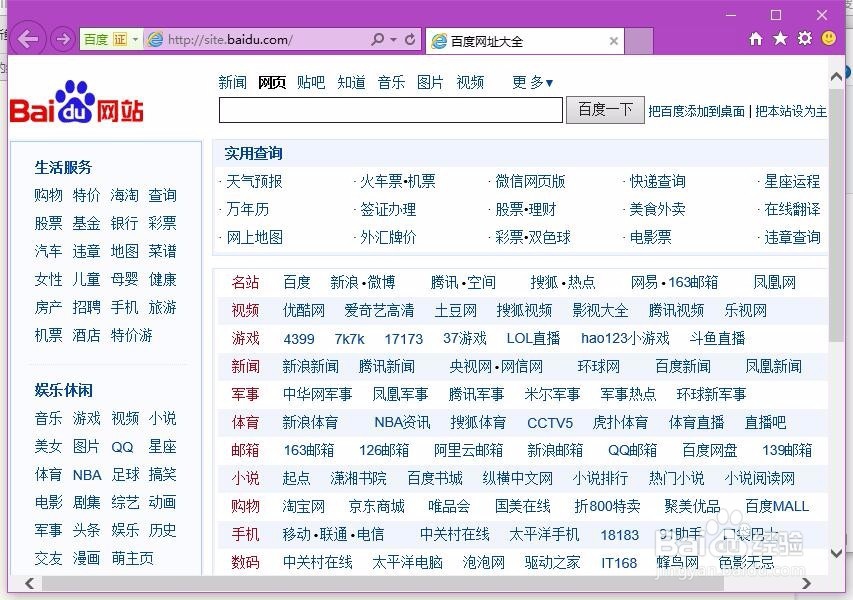Open 淘宝网 link
The height and width of the screenshot is (600, 853).
(x=304, y=506)
